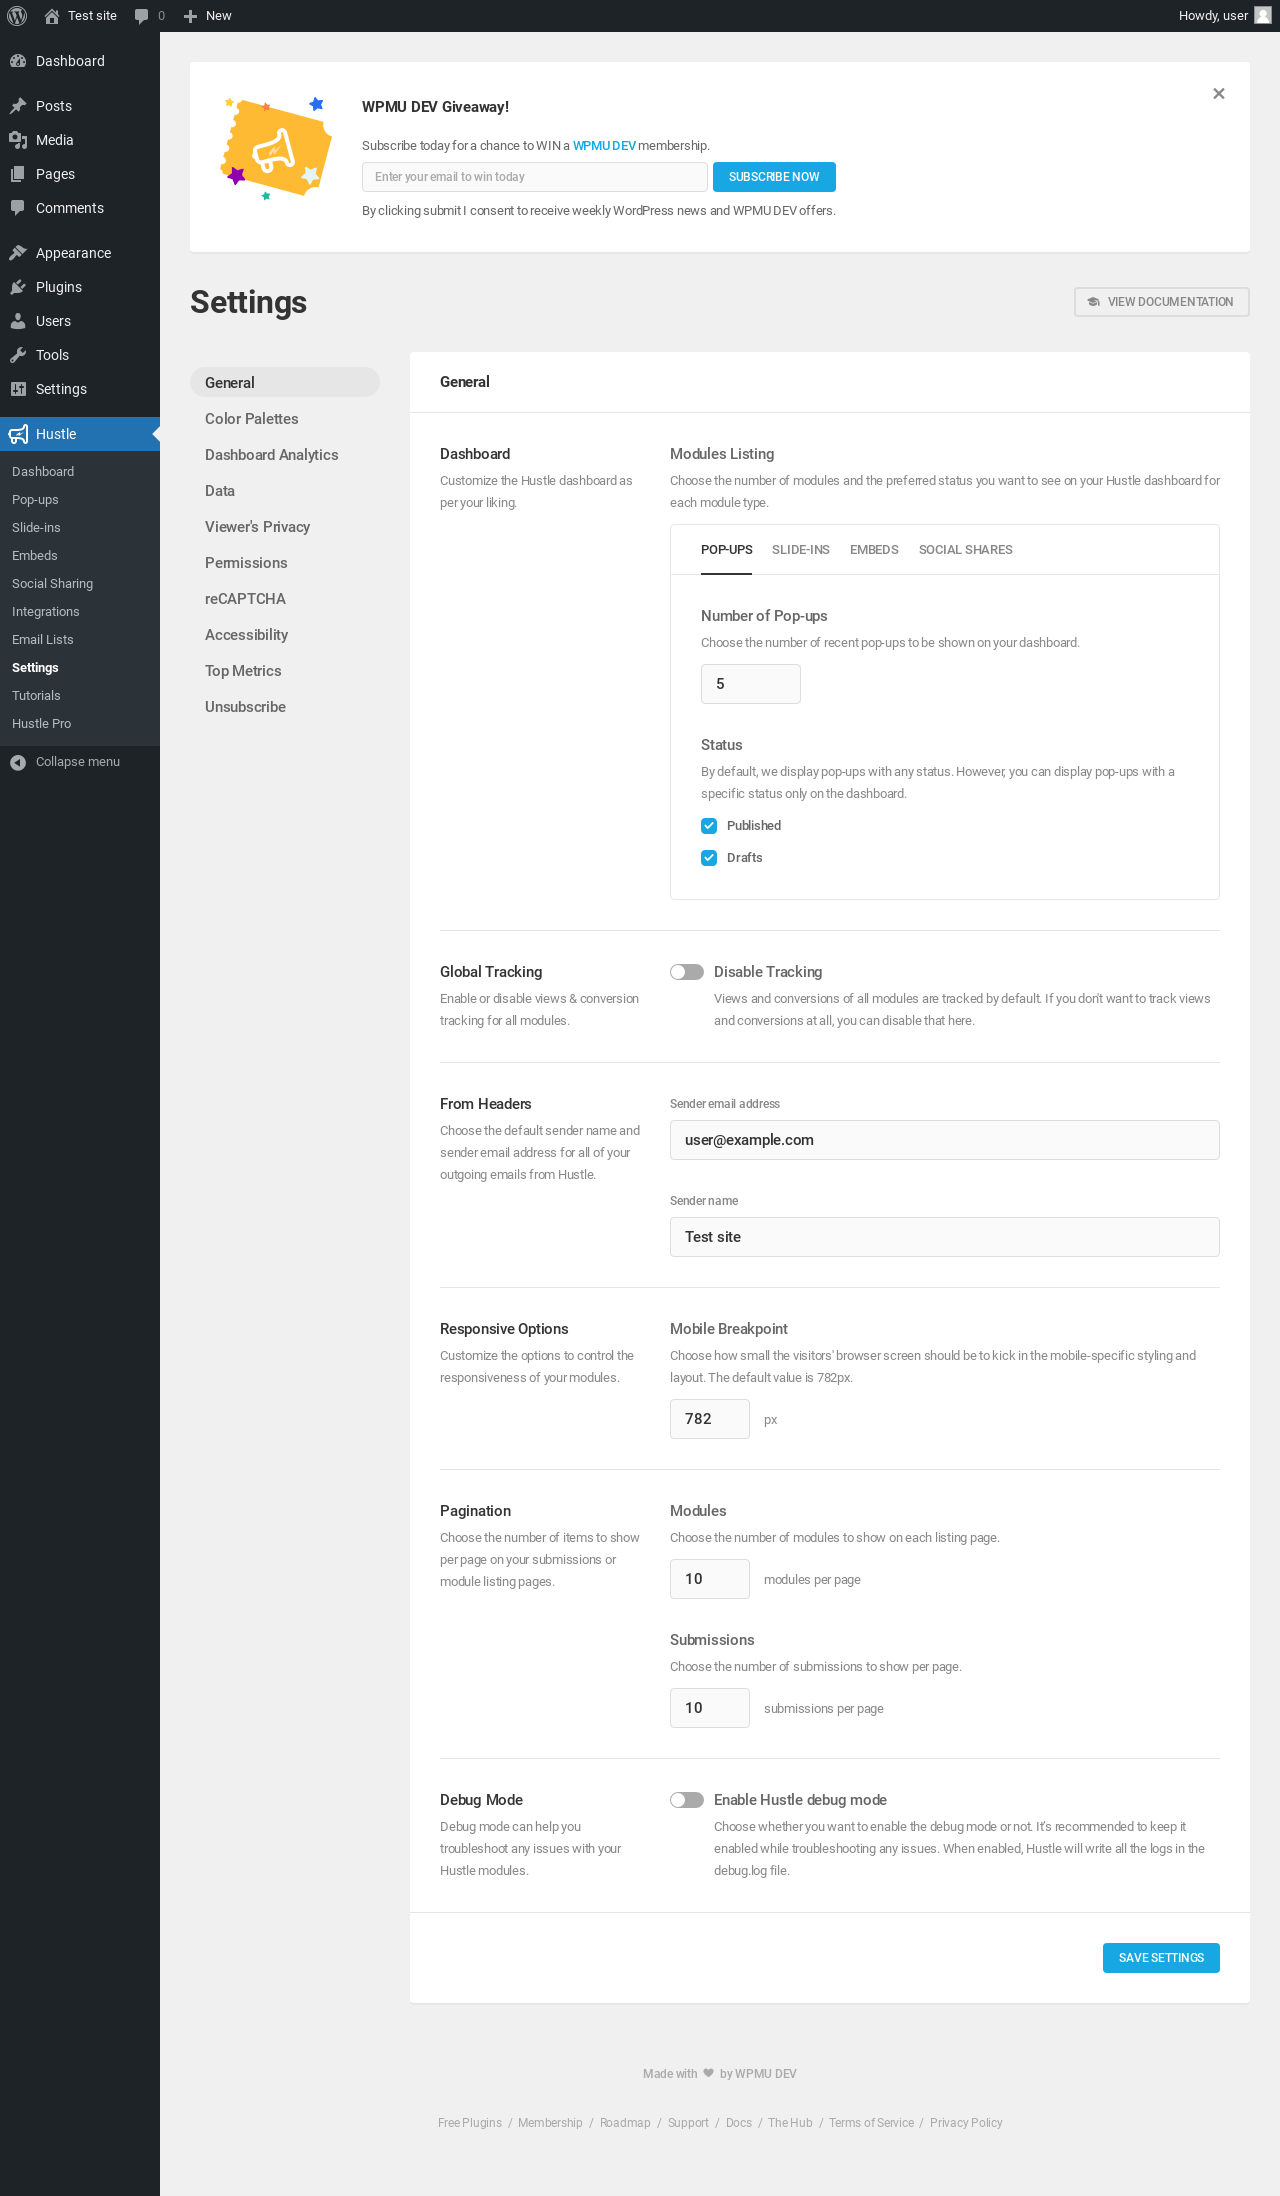Open the Appearance paintbrush icon
This screenshot has width=1280, height=2196.
coord(18,253)
